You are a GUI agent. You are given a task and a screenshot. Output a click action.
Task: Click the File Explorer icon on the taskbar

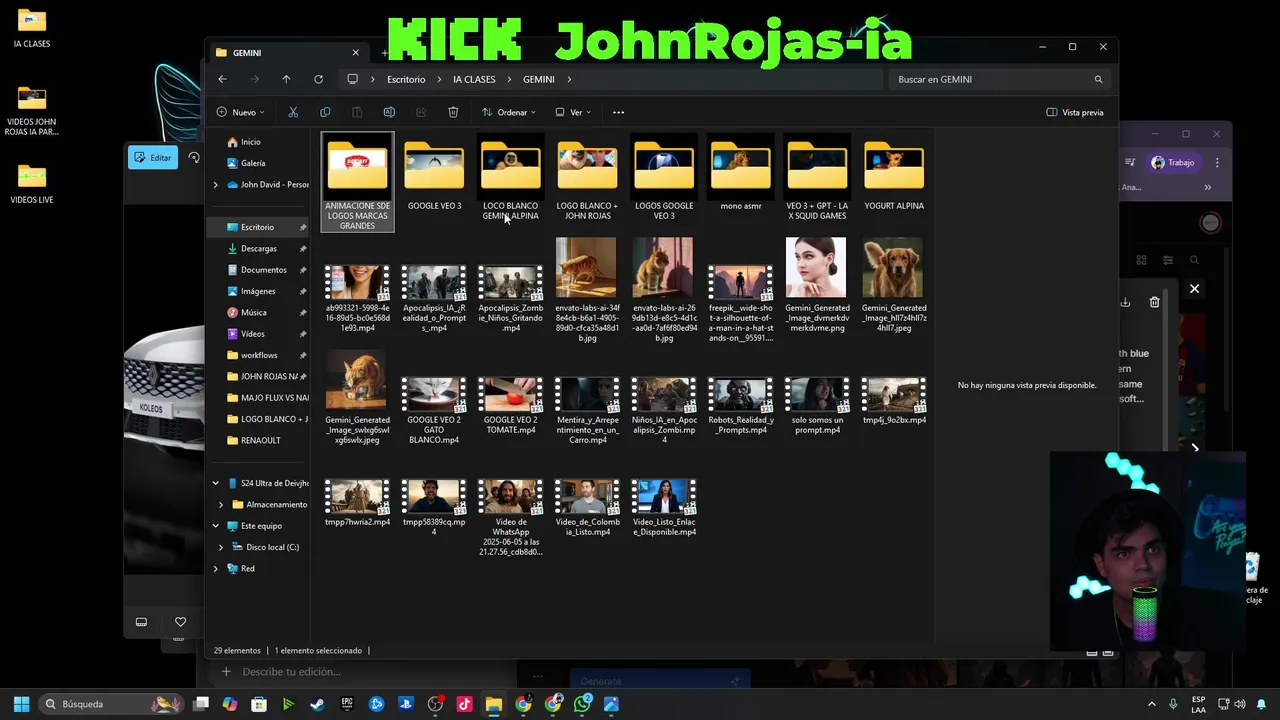click(493, 704)
